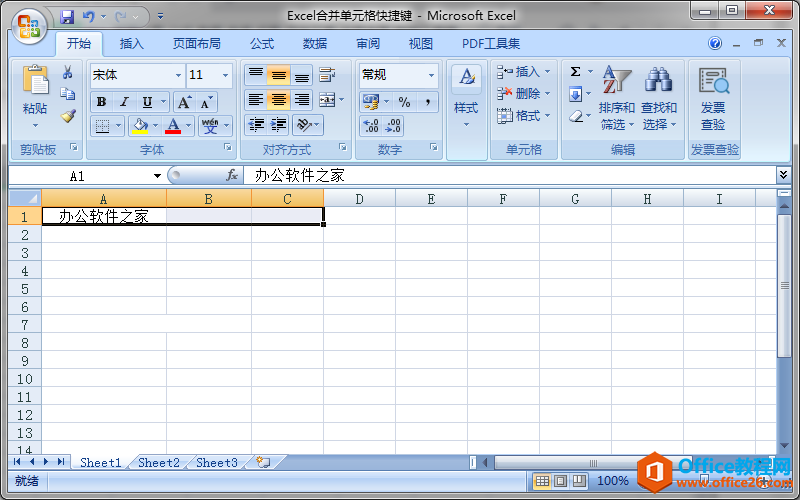
Task: Switch to Sheet2 tab
Action: [x=159, y=463]
